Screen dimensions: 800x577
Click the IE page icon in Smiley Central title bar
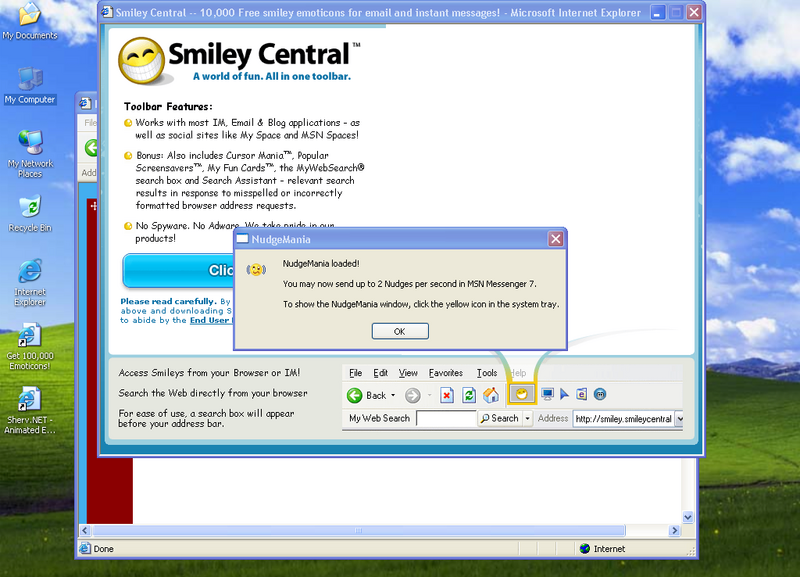click(x=107, y=12)
